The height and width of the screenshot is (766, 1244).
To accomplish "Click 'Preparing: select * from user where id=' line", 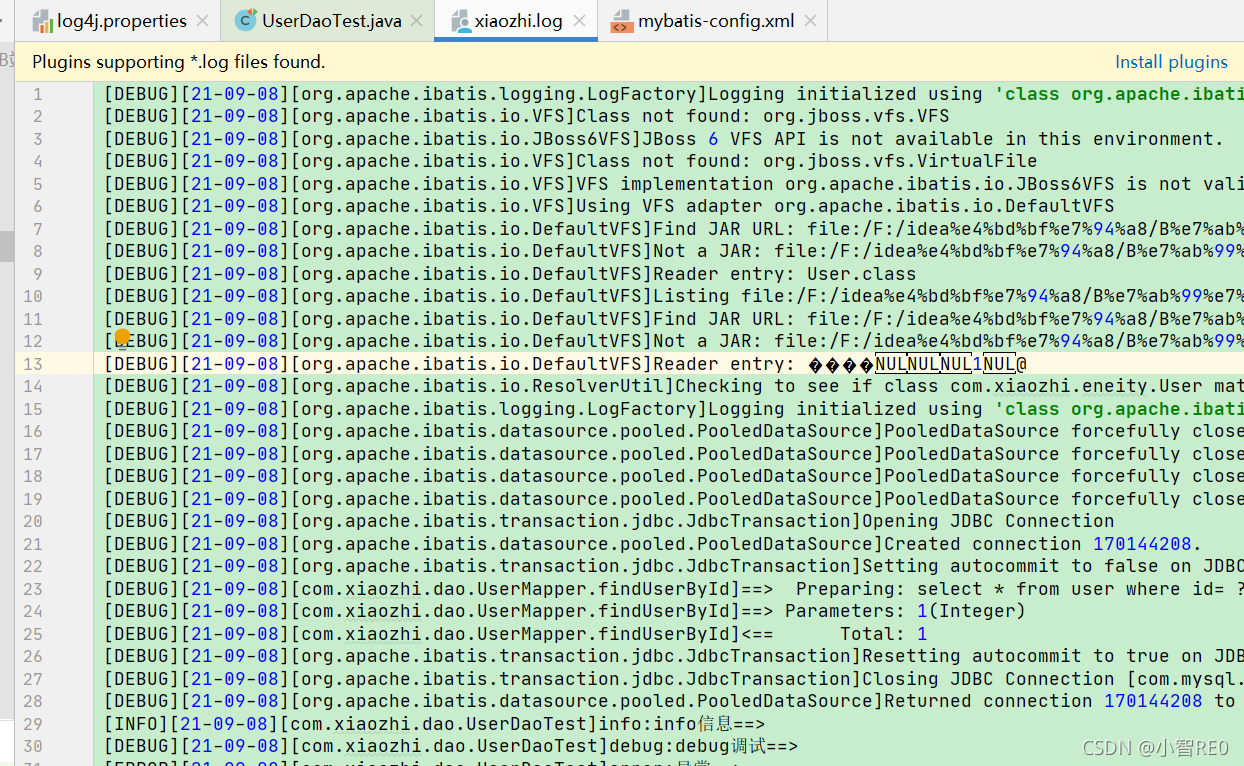I will tap(673, 589).
